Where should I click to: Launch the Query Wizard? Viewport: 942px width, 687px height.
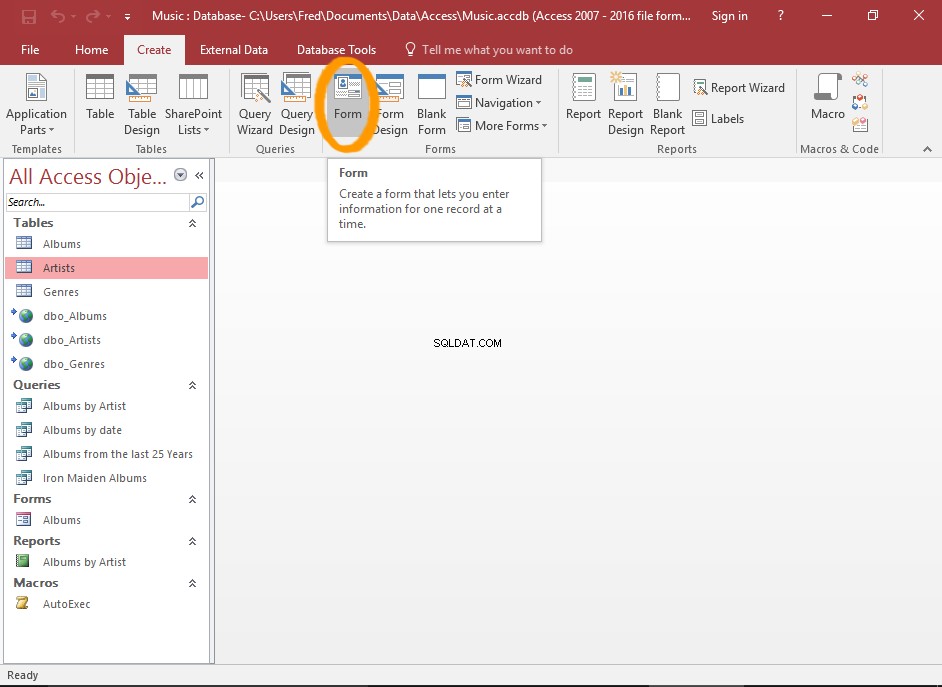pyautogui.click(x=255, y=104)
